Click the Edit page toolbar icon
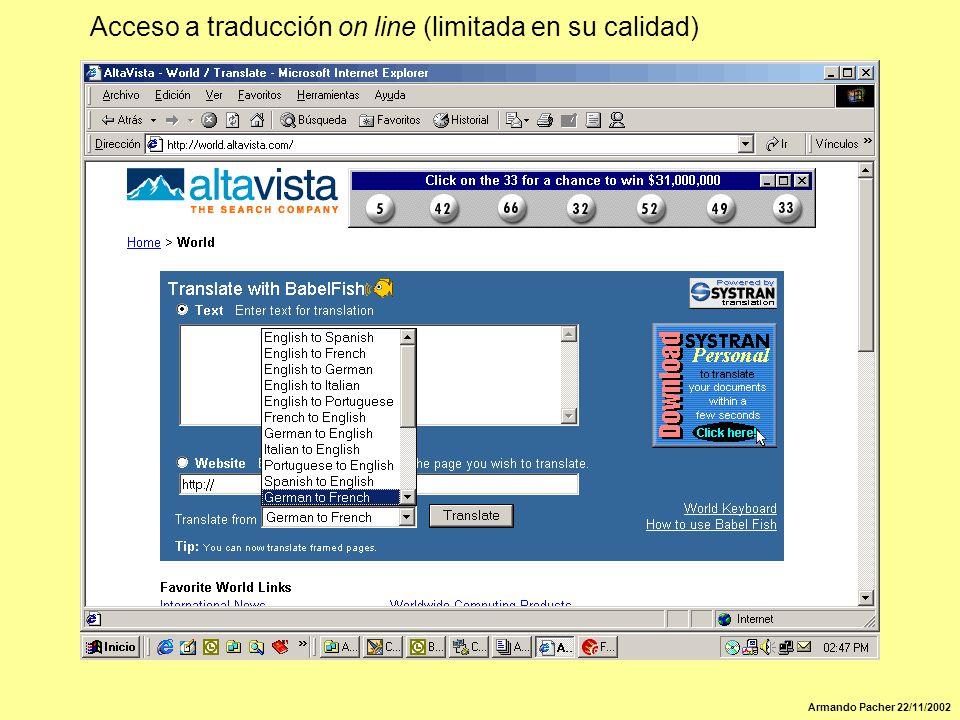The width and height of the screenshot is (960, 720). click(569, 120)
